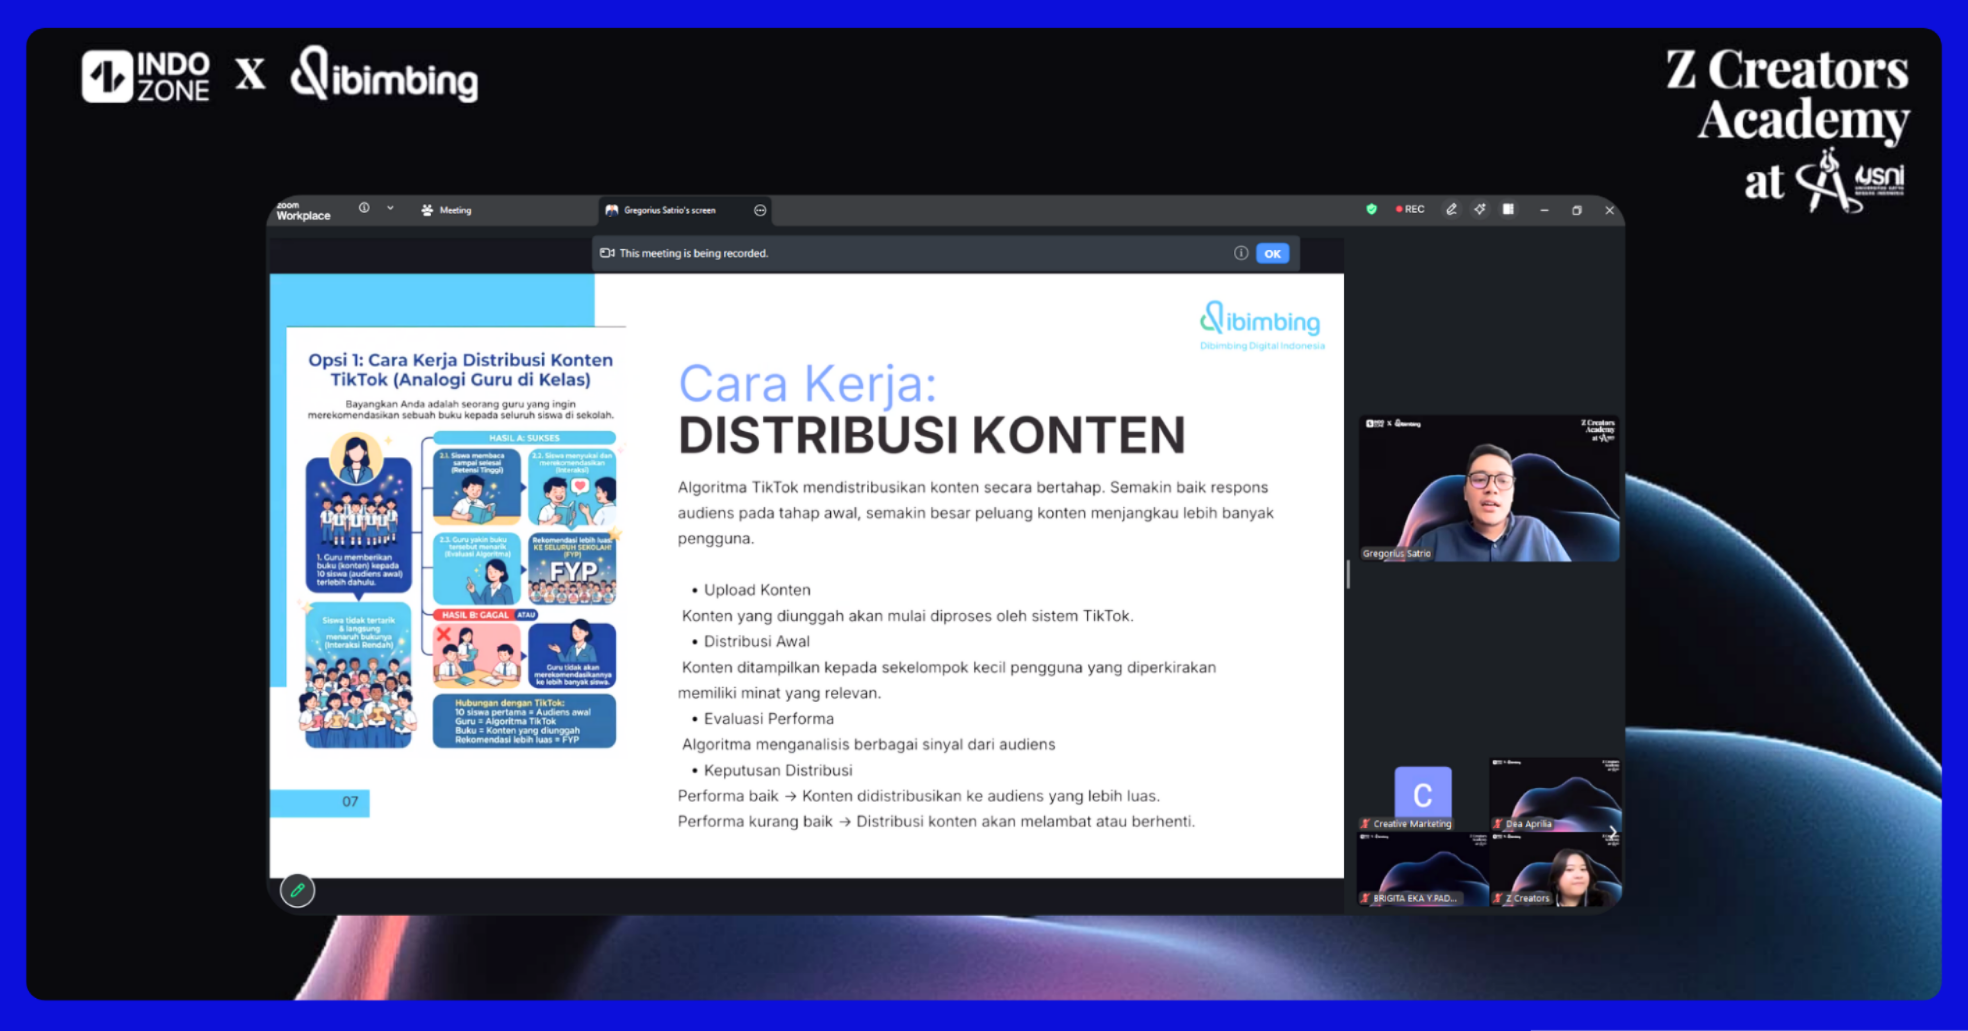Select the Dea Aprilia video tile
Screen dimensions: 1968x1031
1555,794
